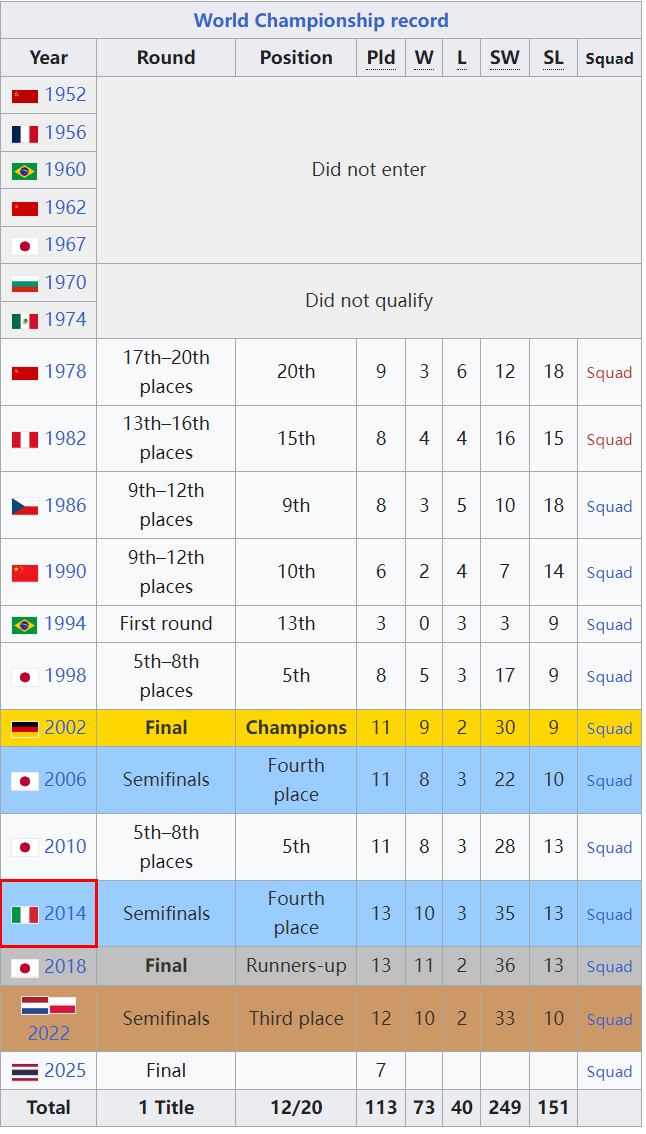Click the Netherlands flag above 2022

pyautogui.click(x=34, y=1006)
